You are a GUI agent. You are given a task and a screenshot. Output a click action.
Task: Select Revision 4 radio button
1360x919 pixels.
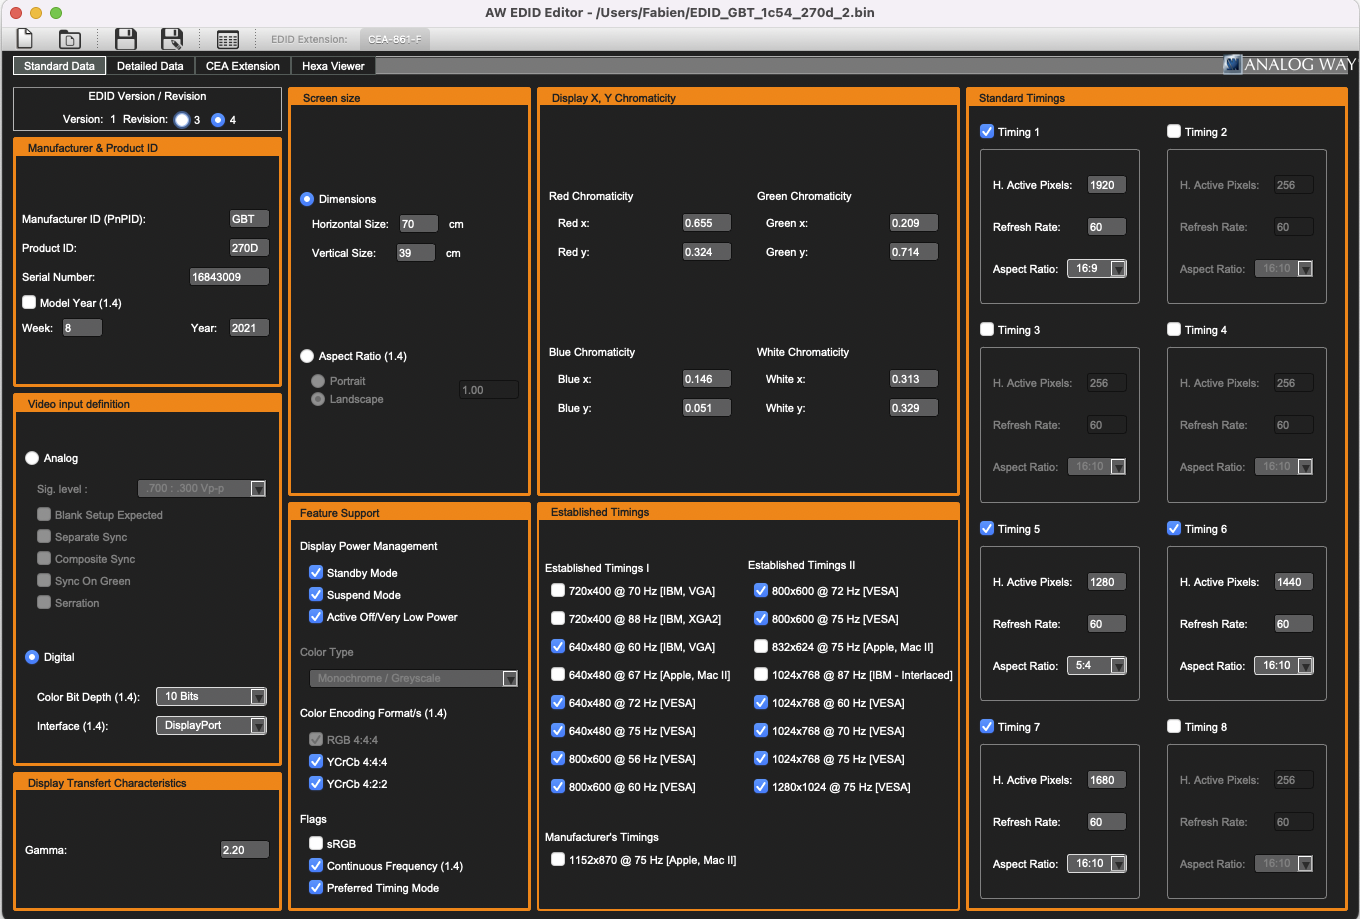click(x=217, y=120)
